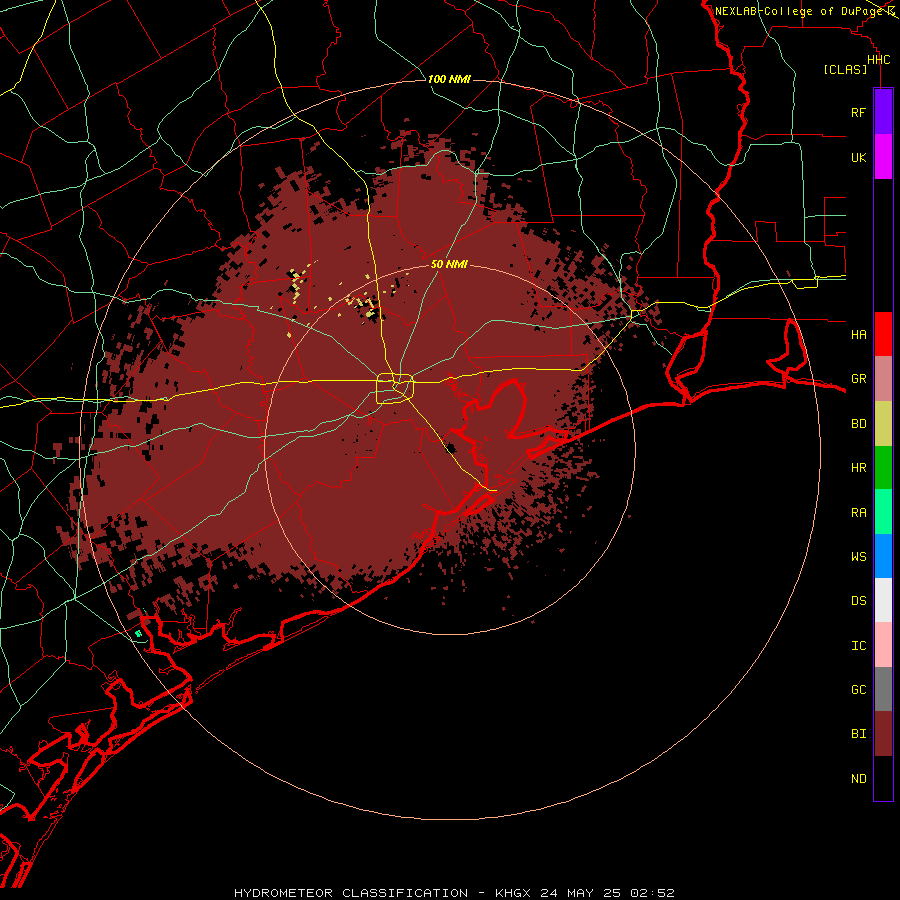The image size is (900, 900).
Task: Click the GC legend label
Action: point(858,690)
